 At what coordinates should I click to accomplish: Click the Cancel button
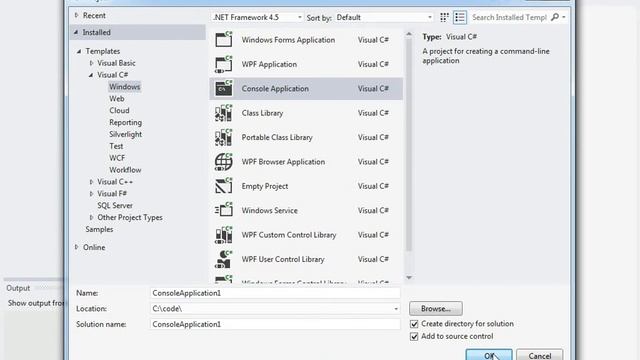point(539,355)
